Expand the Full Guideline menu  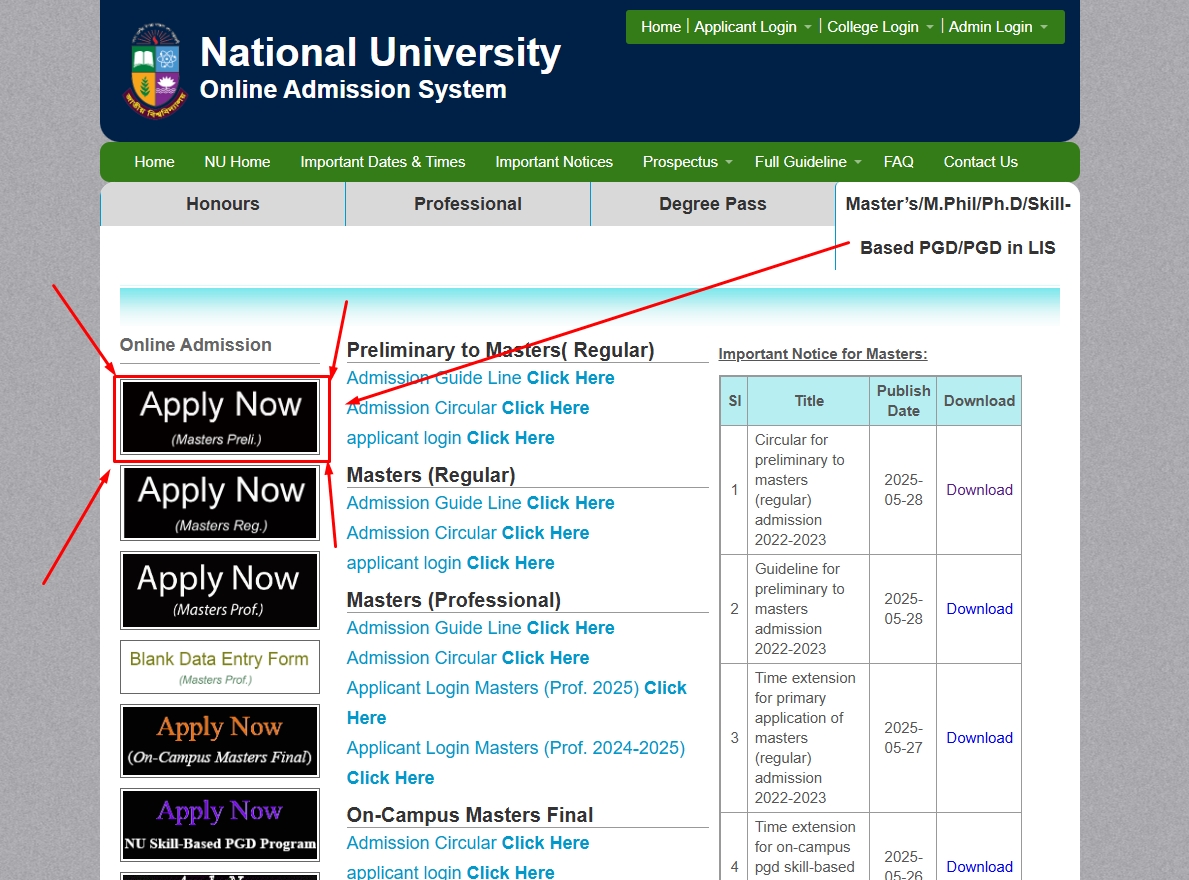pyautogui.click(x=808, y=162)
